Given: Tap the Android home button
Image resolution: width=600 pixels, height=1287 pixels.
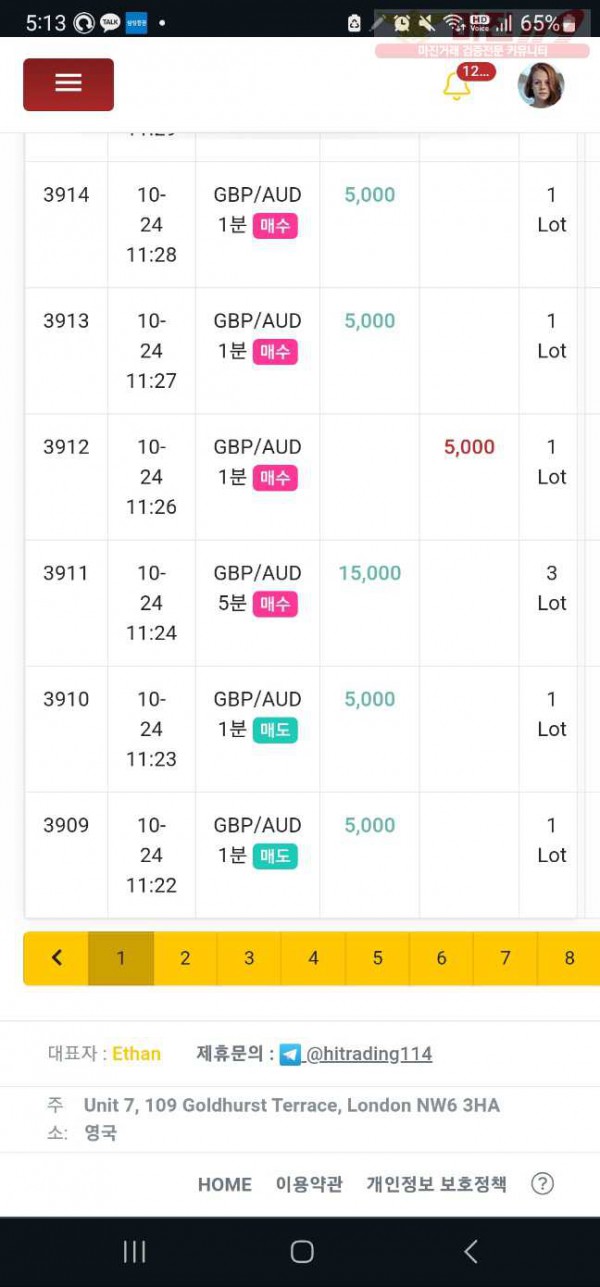Looking at the screenshot, I should click(302, 1251).
